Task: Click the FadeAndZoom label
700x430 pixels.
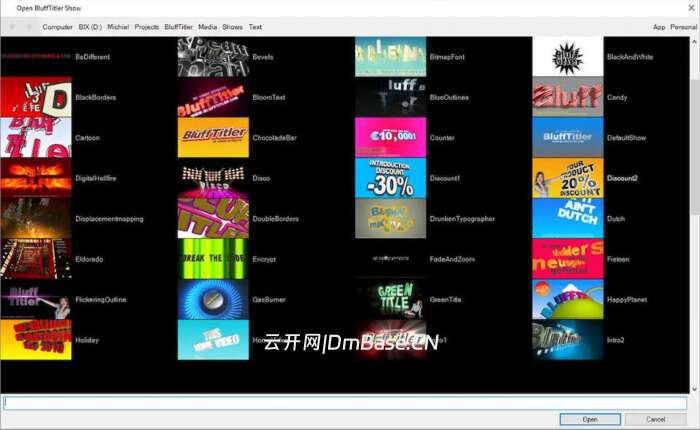Action: coord(452,259)
